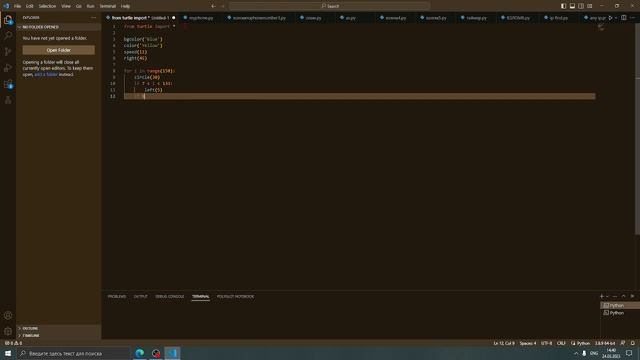The height and width of the screenshot is (360, 640).
Task: Open Microsoft Edge from taskbar
Action: [x=140, y=353]
